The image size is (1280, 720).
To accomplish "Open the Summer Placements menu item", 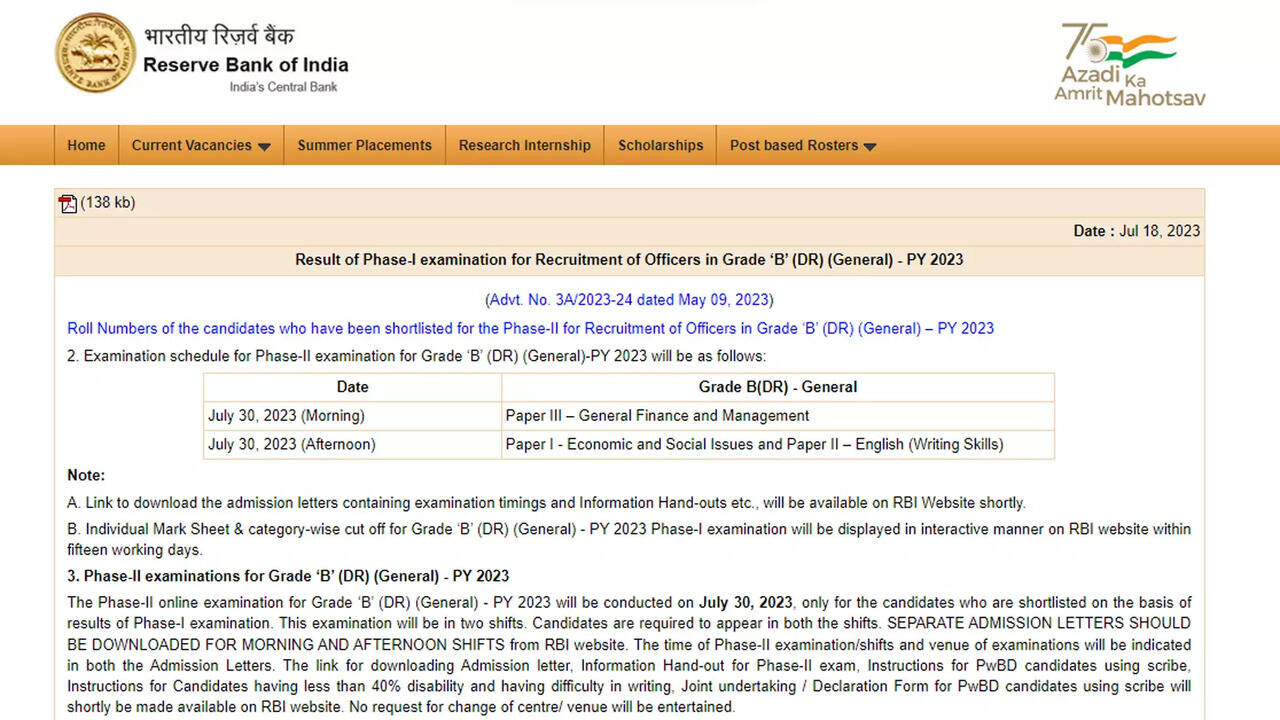I will tap(364, 145).
